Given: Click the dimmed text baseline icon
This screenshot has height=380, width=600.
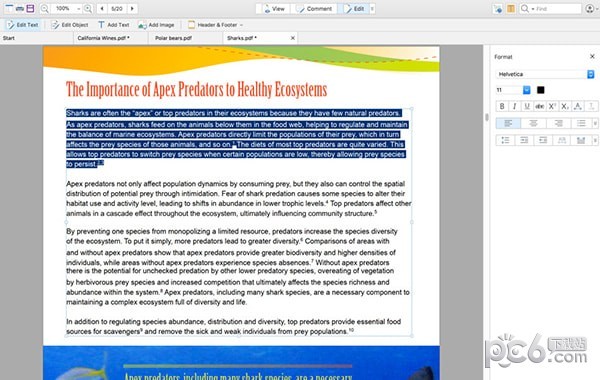Looking at the screenshot, I should tap(591, 106).
